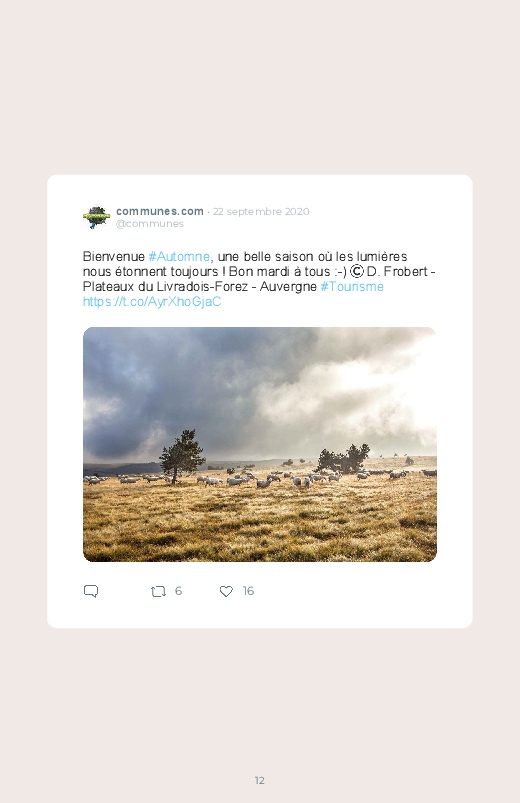Click the reply speech bubble icon
Screen dimensions: 520x803
91,591
